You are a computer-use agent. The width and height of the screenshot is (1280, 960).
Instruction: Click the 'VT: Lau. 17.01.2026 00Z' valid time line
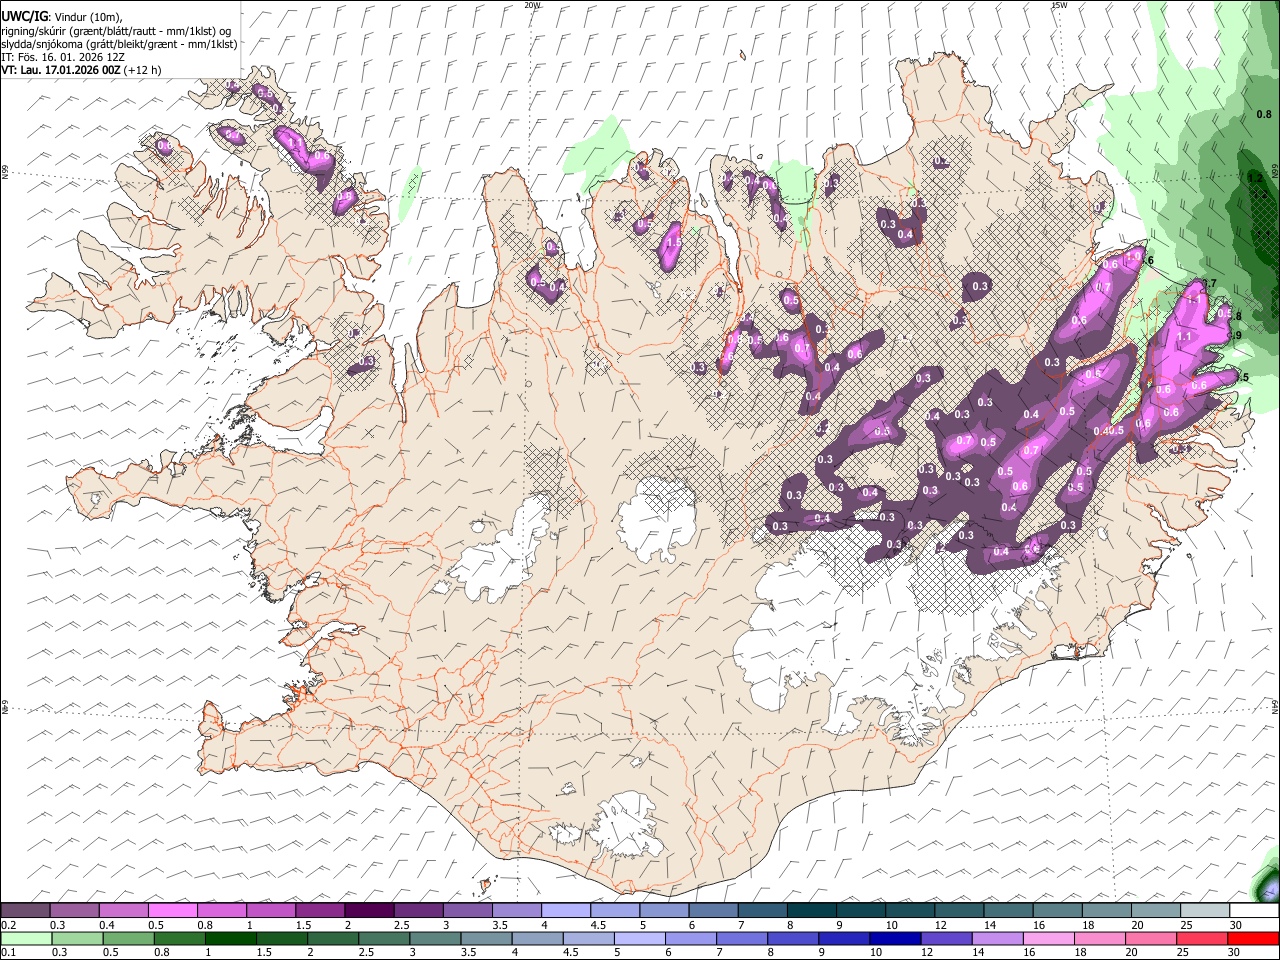tap(61, 70)
